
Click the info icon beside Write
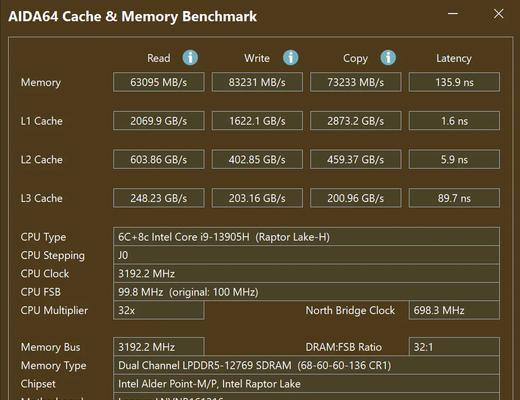point(291,58)
